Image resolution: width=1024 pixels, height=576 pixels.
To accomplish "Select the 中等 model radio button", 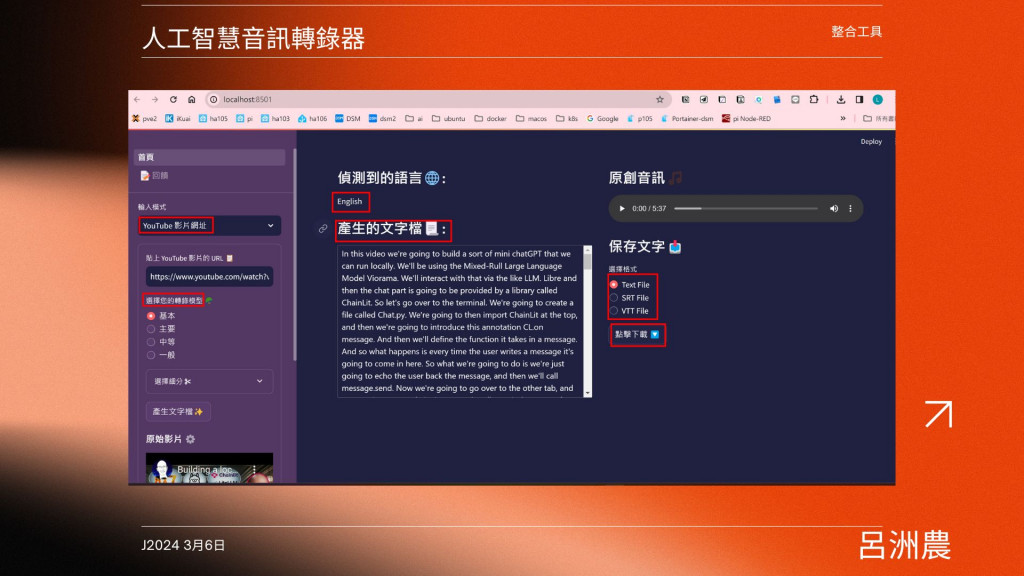I will (151, 342).
